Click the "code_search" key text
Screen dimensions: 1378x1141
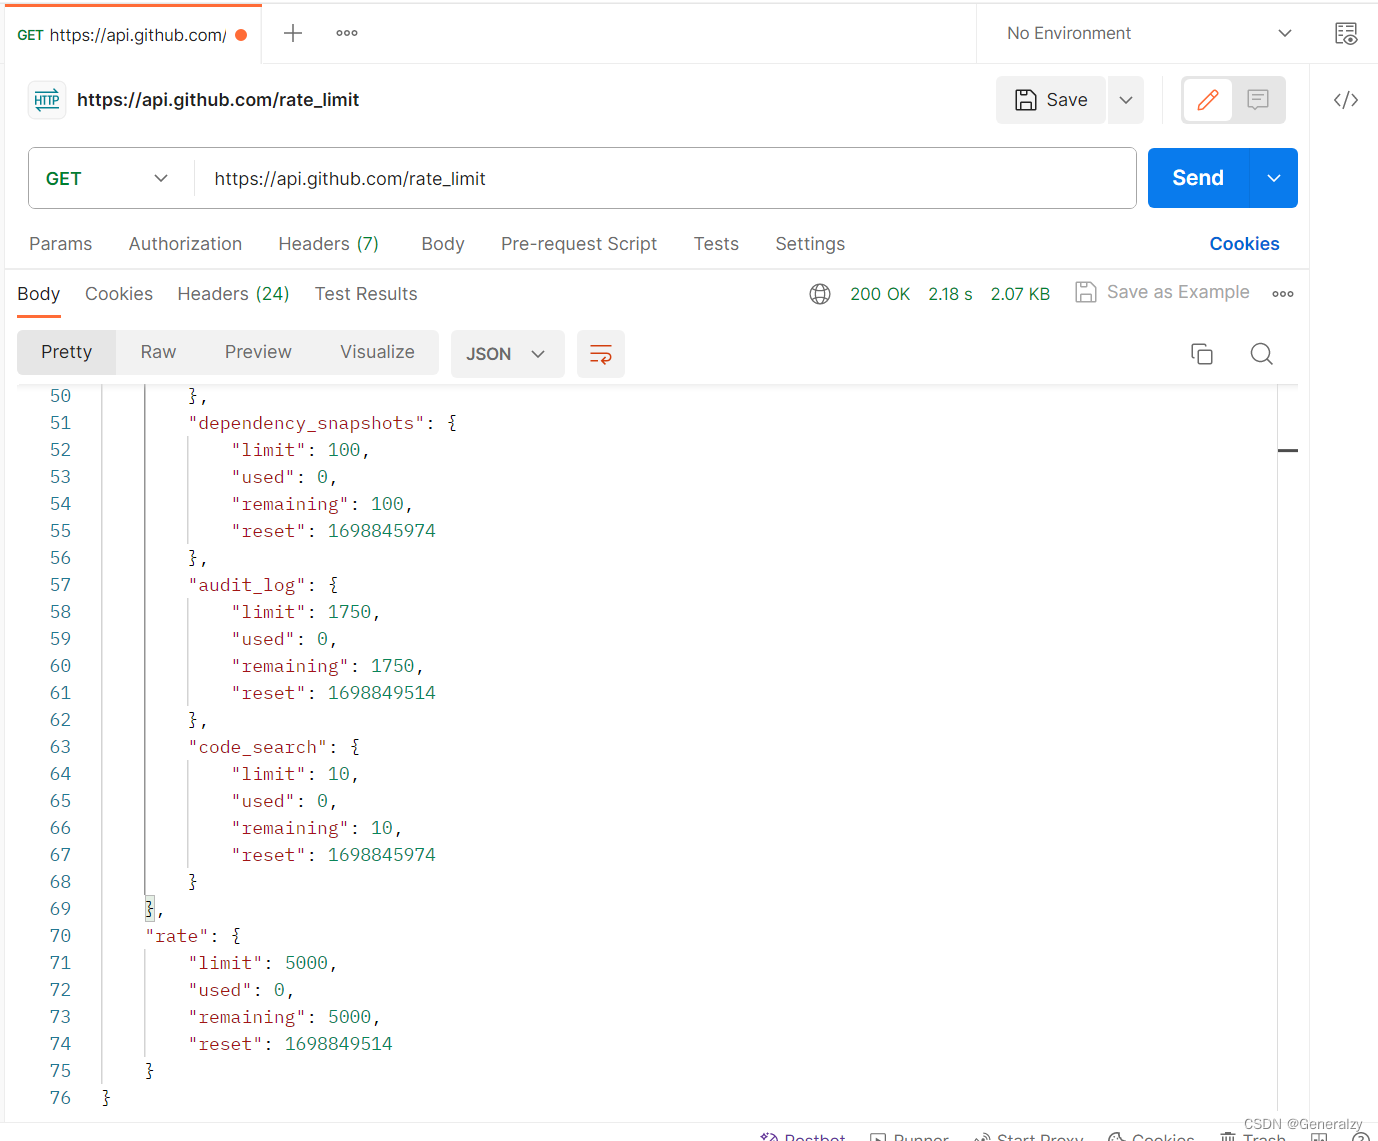pyautogui.click(x=258, y=747)
